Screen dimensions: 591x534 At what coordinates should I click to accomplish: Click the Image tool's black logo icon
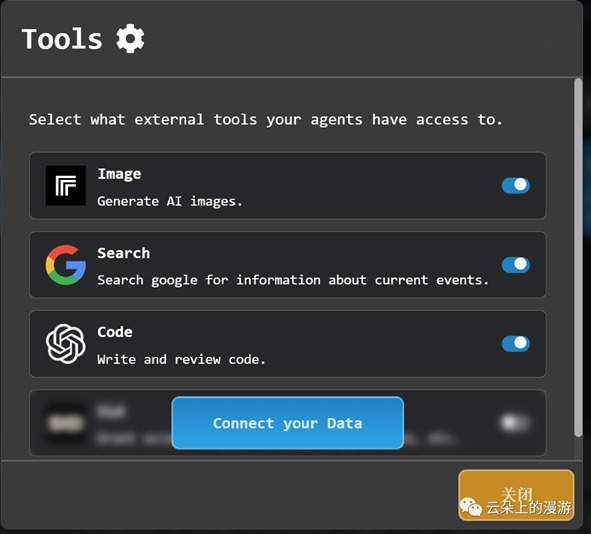click(66, 186)
